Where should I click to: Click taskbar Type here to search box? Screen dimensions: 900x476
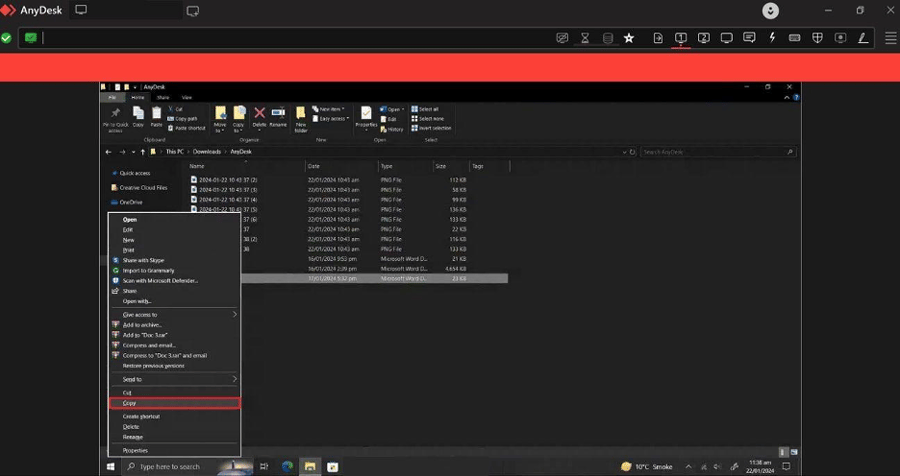170,466
